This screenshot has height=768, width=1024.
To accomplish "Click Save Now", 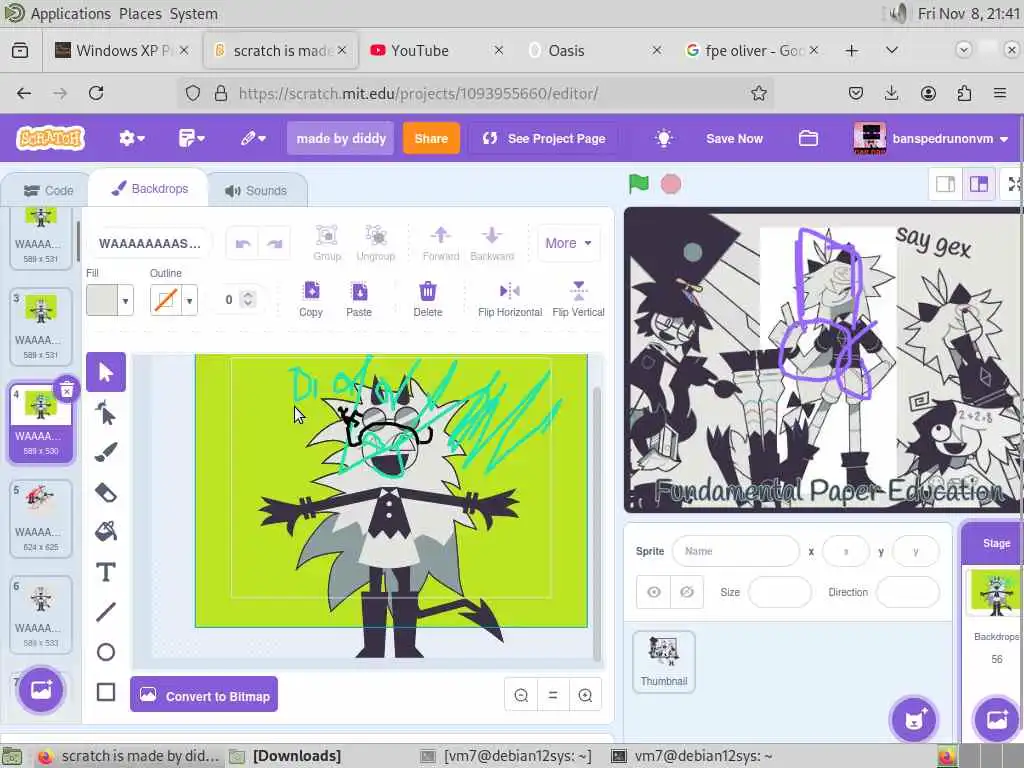I will tap(734, 138).
